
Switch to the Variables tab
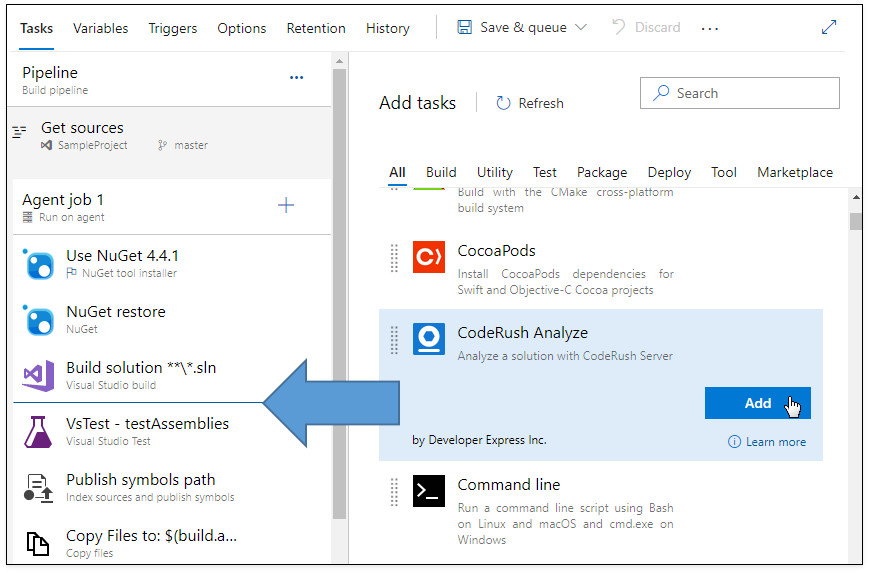(100, 28)
